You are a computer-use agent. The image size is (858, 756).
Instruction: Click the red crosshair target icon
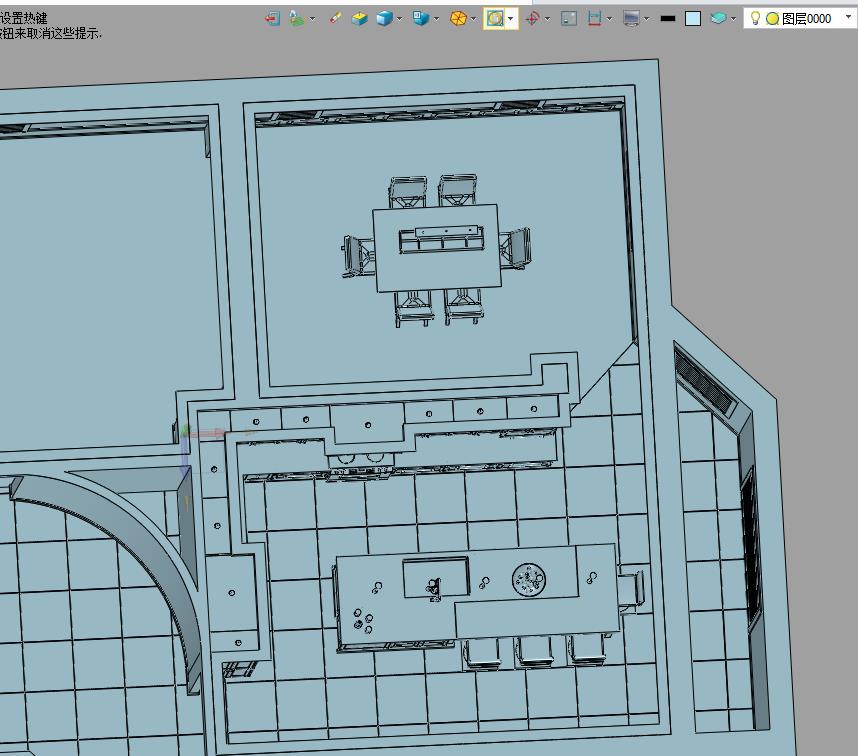click(x=532, y=19)
